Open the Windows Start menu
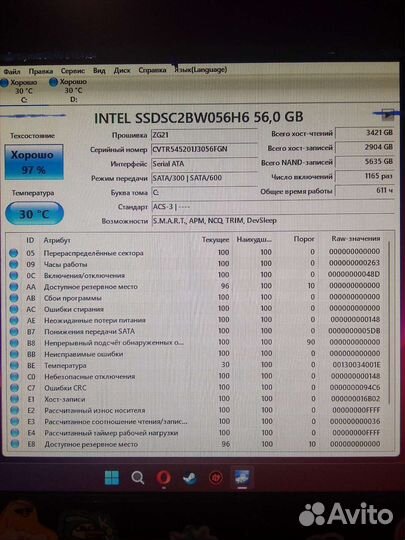This screenshot has width=405, height=540. click(112, 478)
